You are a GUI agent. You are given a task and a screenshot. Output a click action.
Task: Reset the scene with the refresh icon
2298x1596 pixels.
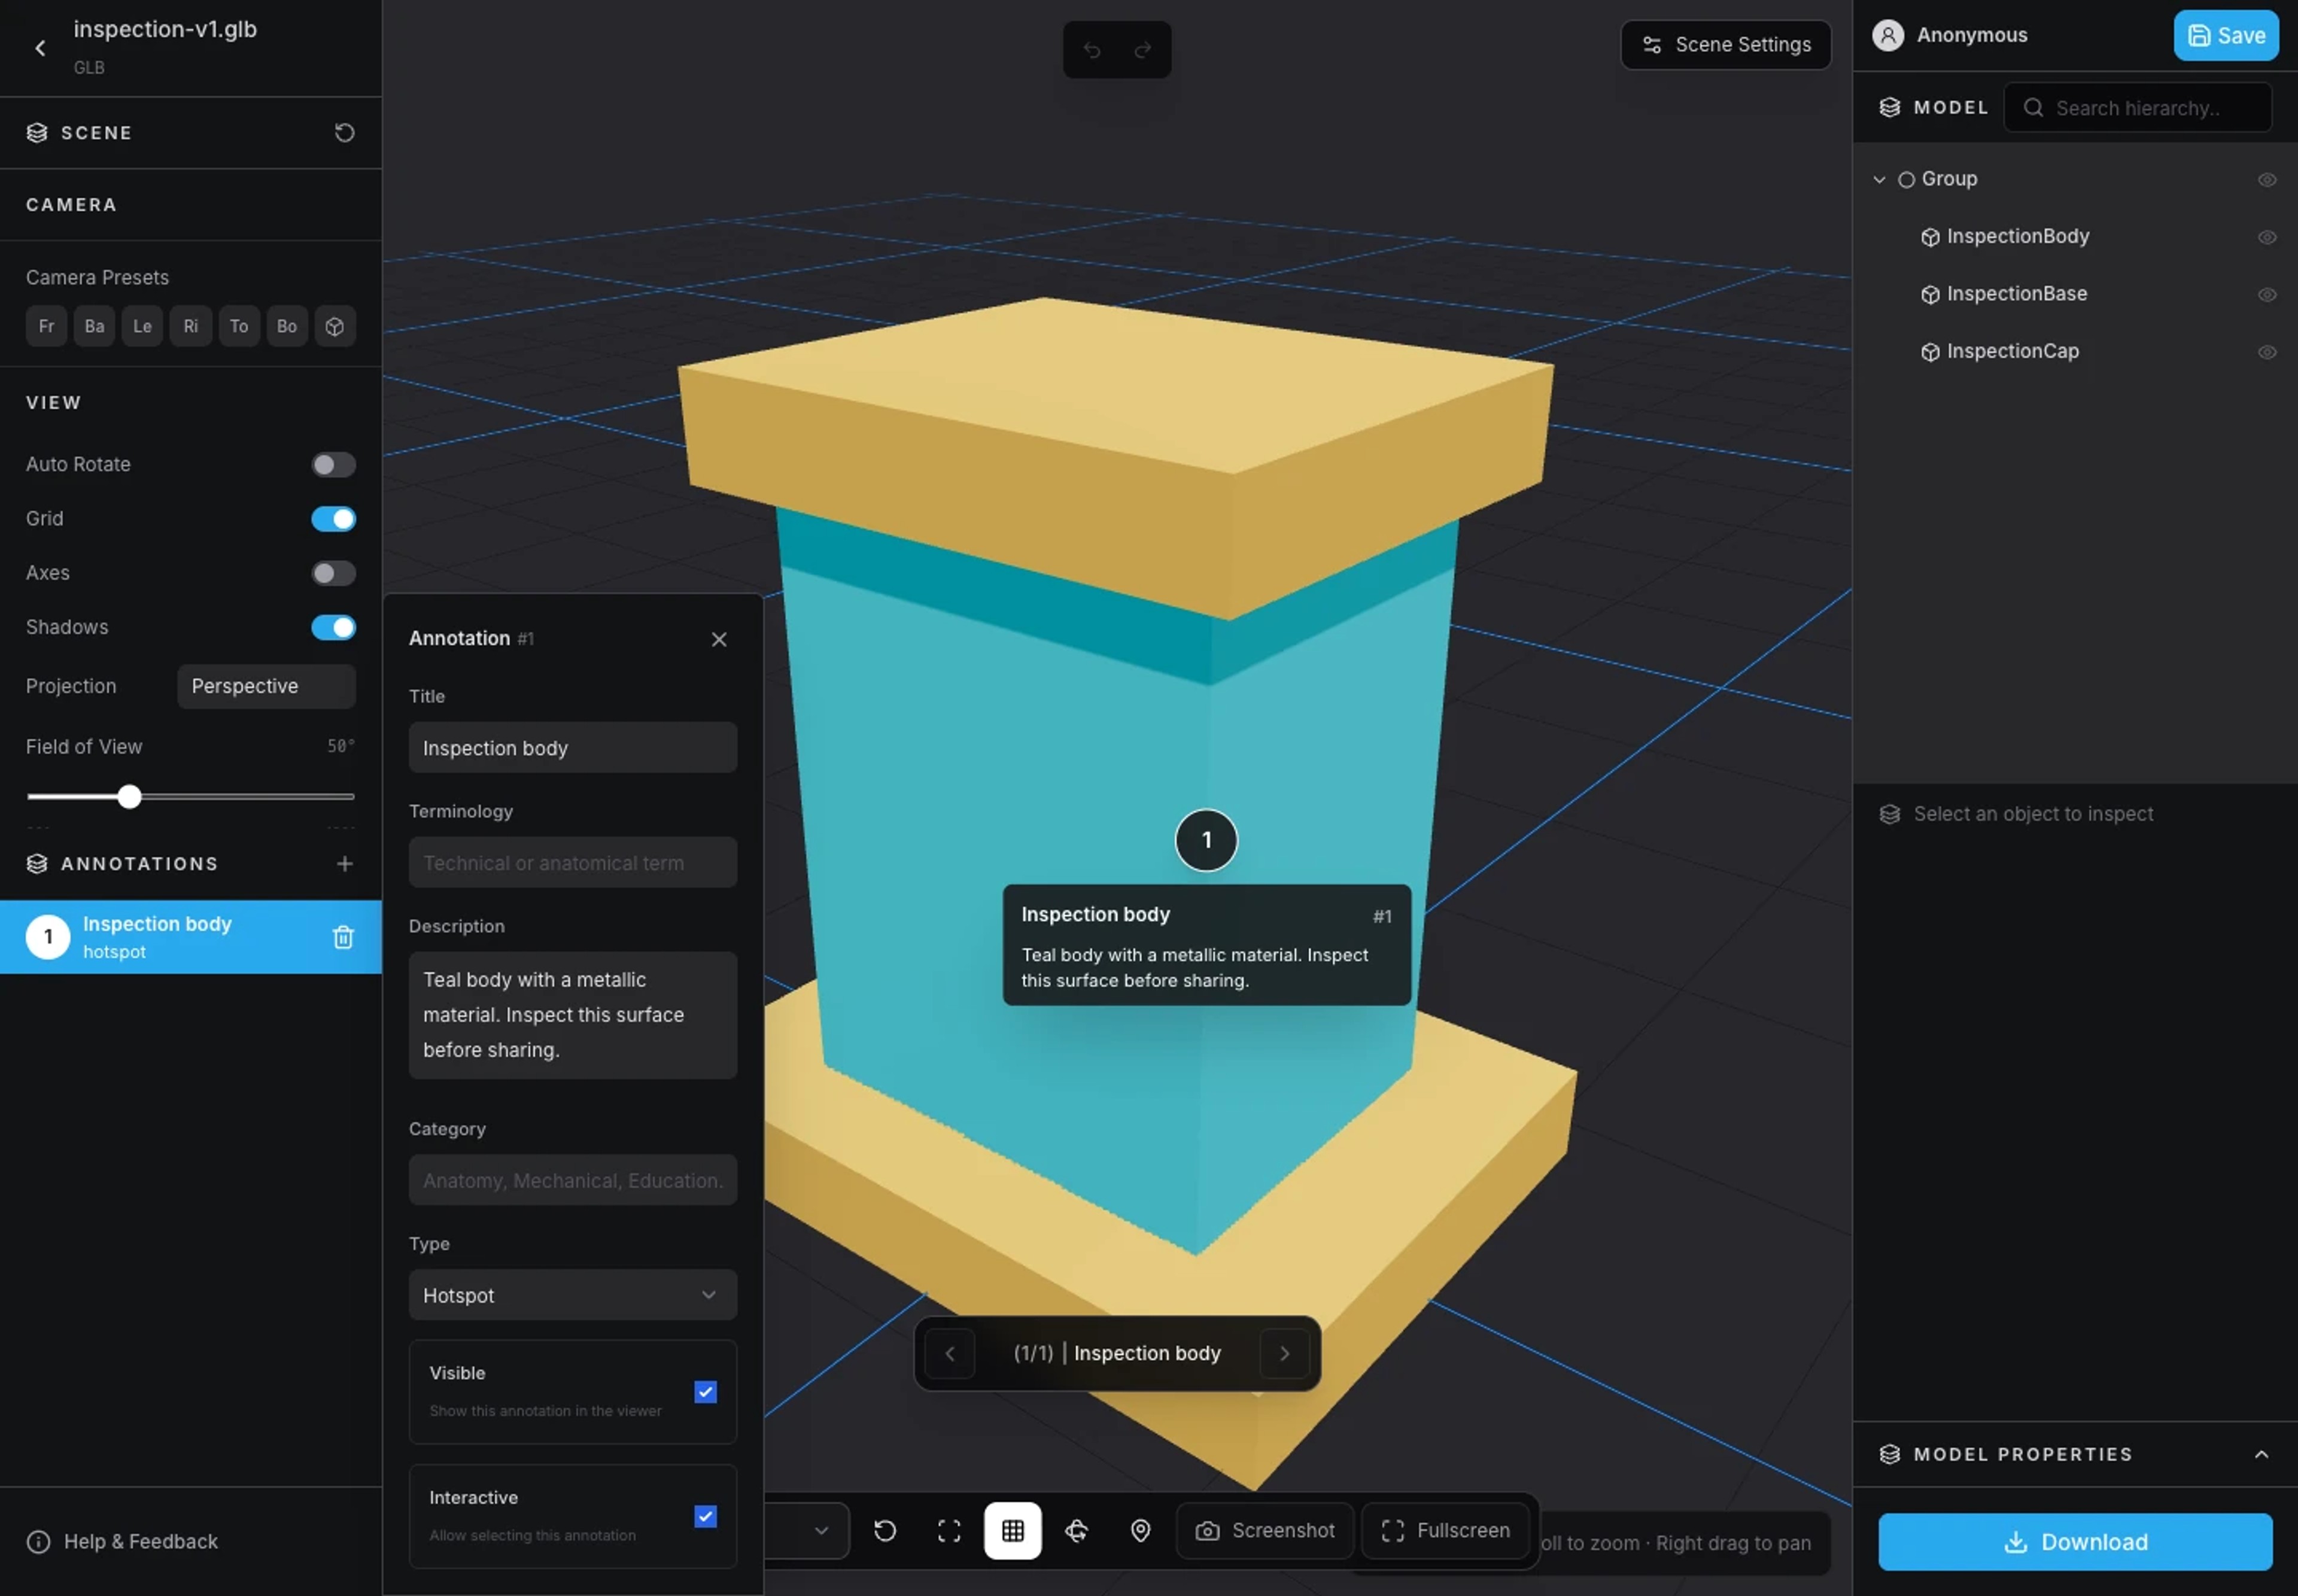pyautogui.click(x=344, y=132)
